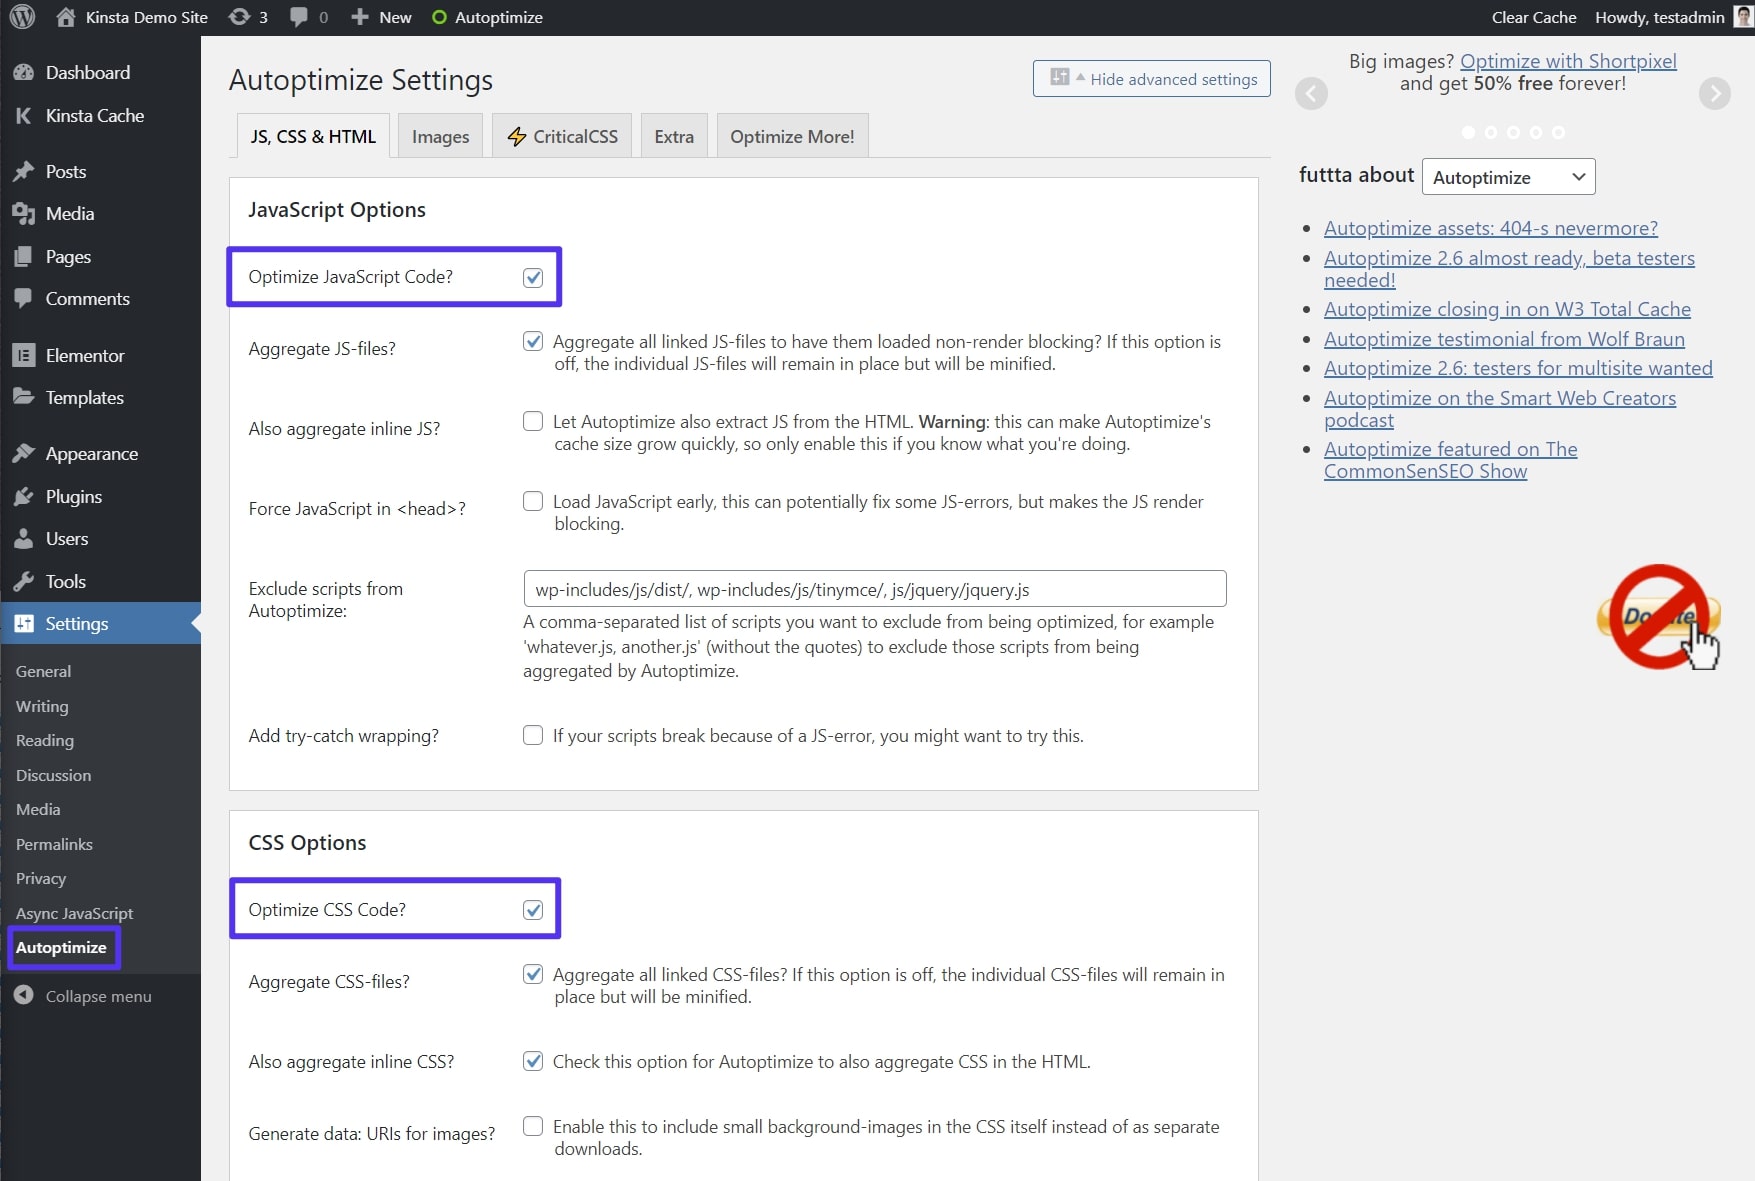Select the second carousel pagination dot
Image resolution: width=1755 pixels, height=1181 pixels.
pos(1491,132)
